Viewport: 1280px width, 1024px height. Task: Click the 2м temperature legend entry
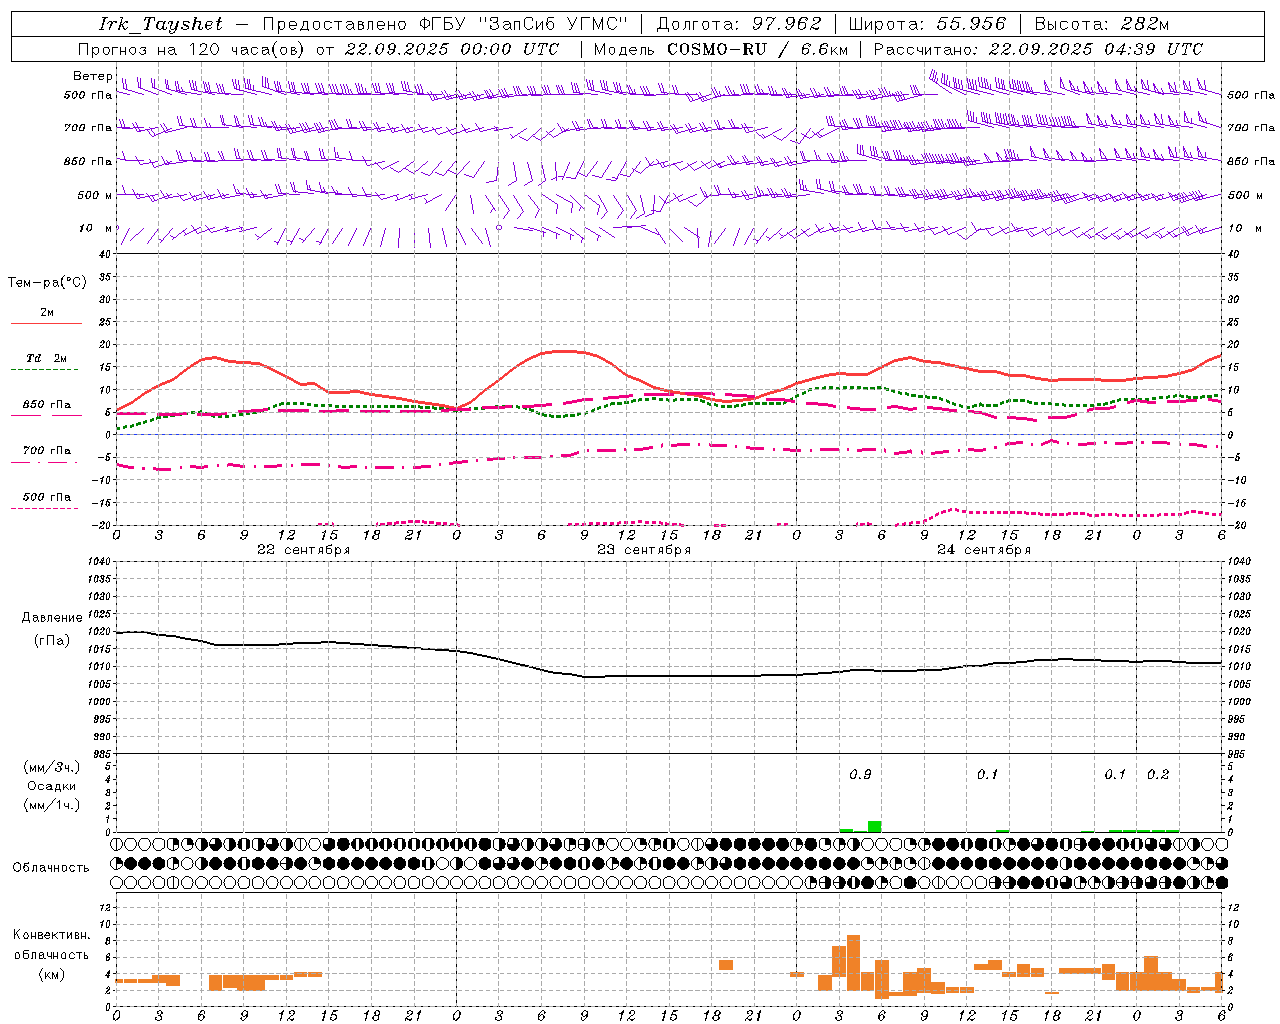click(46, 312)
